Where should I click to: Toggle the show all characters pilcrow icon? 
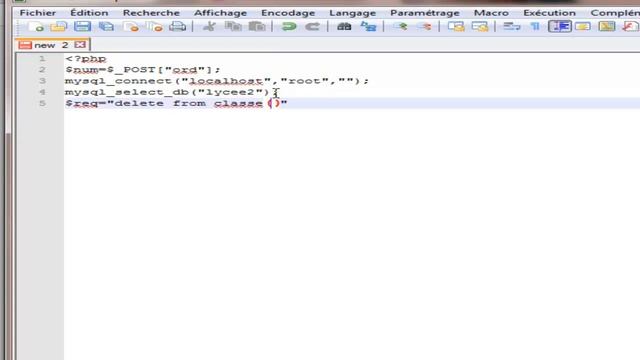pos(535,27)
